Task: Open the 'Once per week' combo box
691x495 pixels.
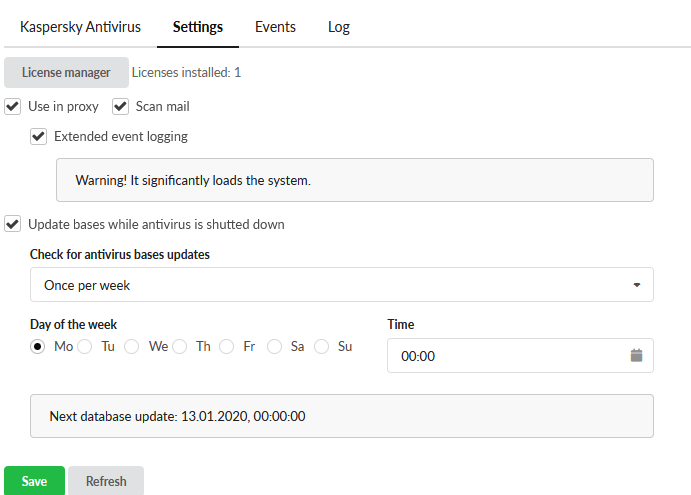Action: pos(341,285)
